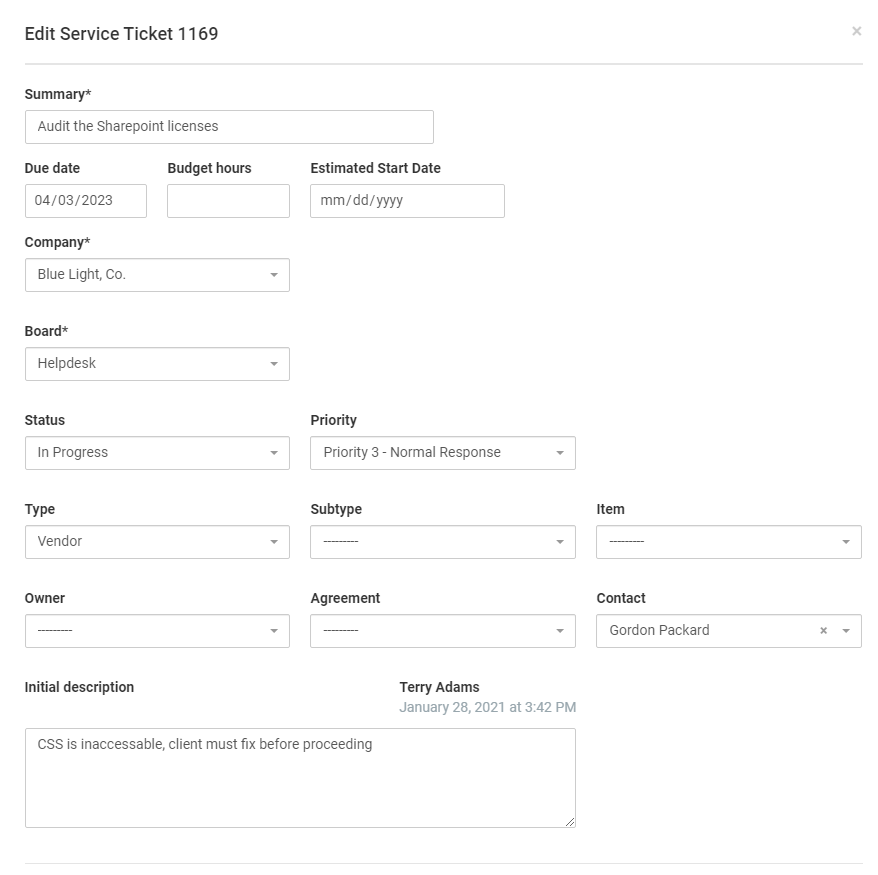The image size is (878, 875).
Task: Click the Type label
Action: [40, 509]
